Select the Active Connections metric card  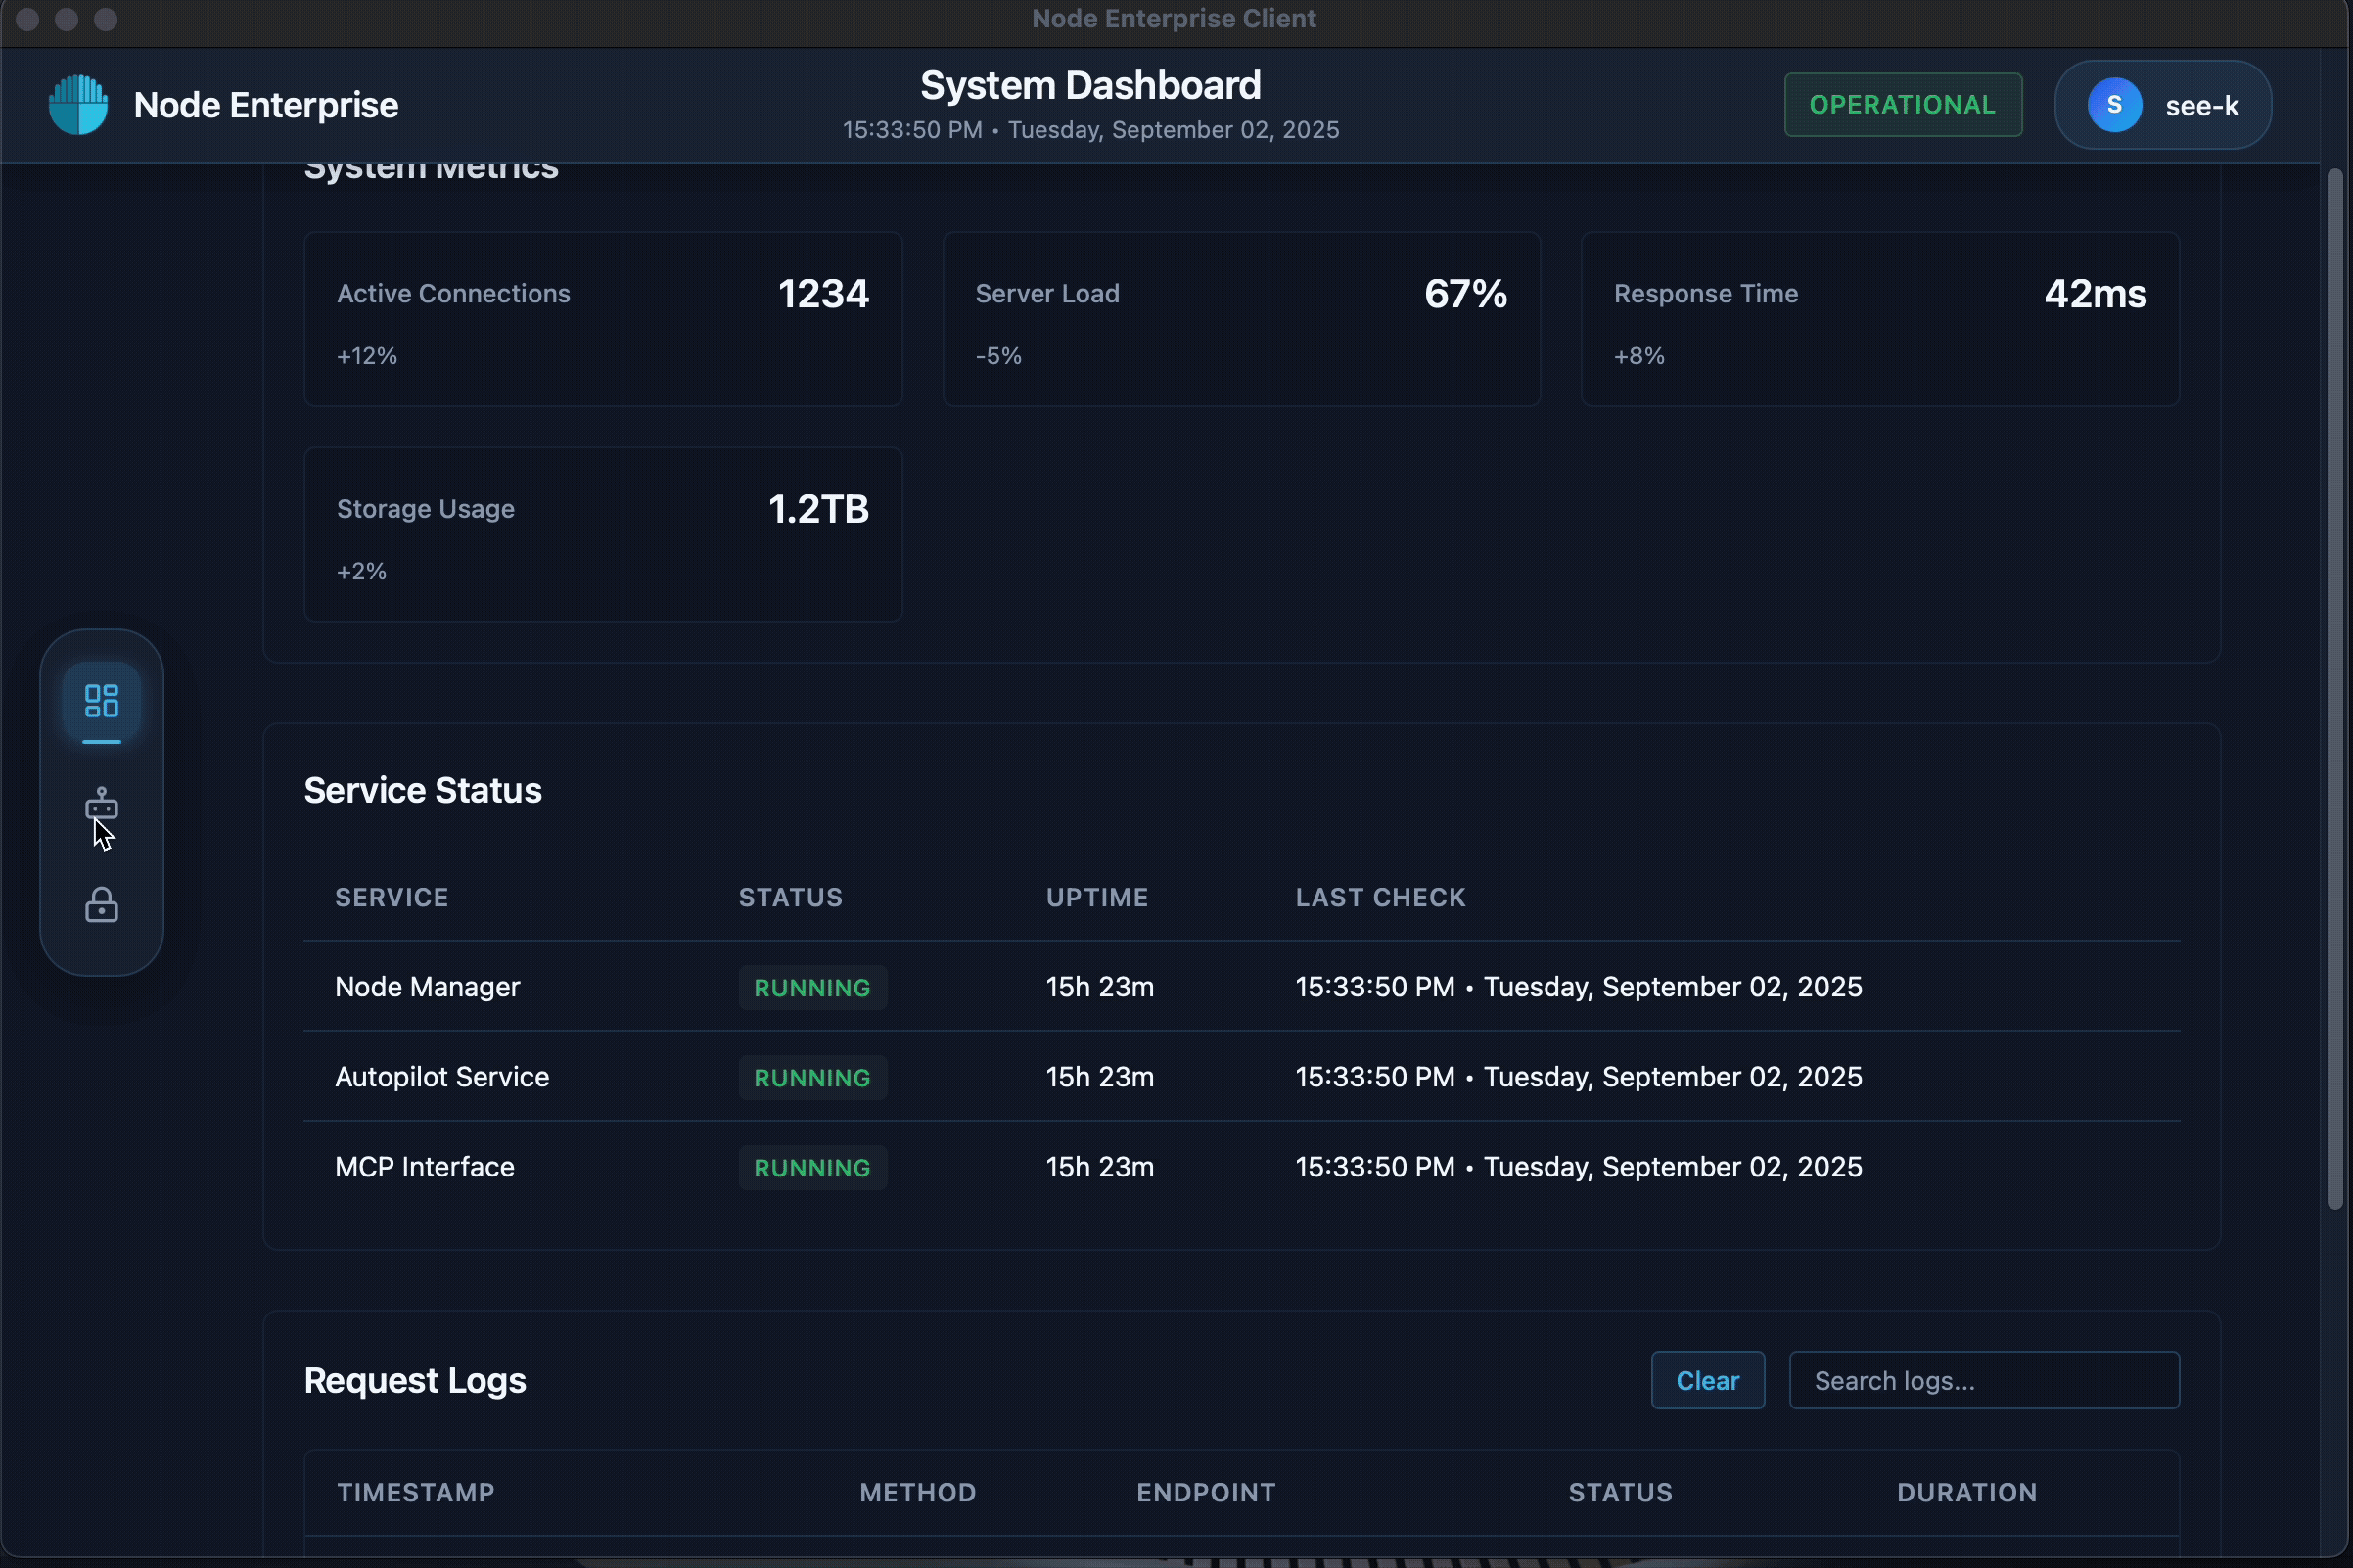[602, 320]
